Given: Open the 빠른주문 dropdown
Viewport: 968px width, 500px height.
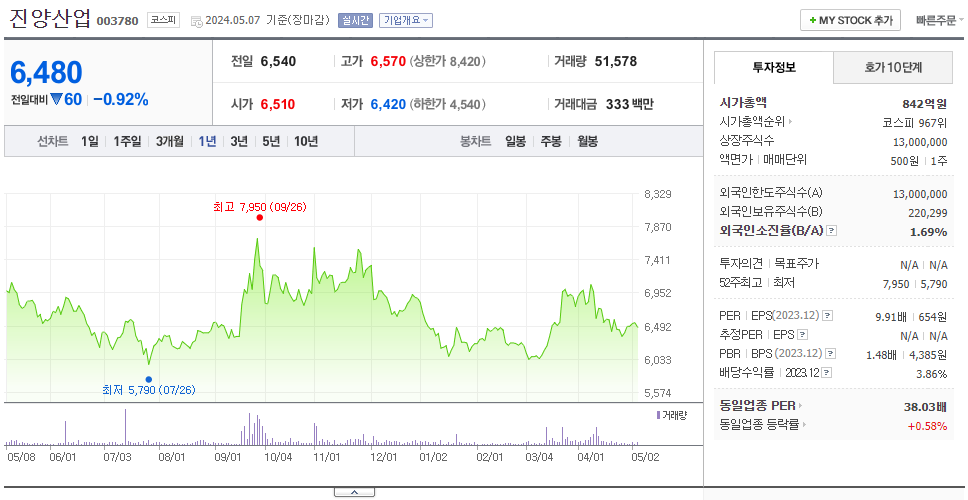Looking at the screenshot, I should pyautogui.click(x=940, y=20).
